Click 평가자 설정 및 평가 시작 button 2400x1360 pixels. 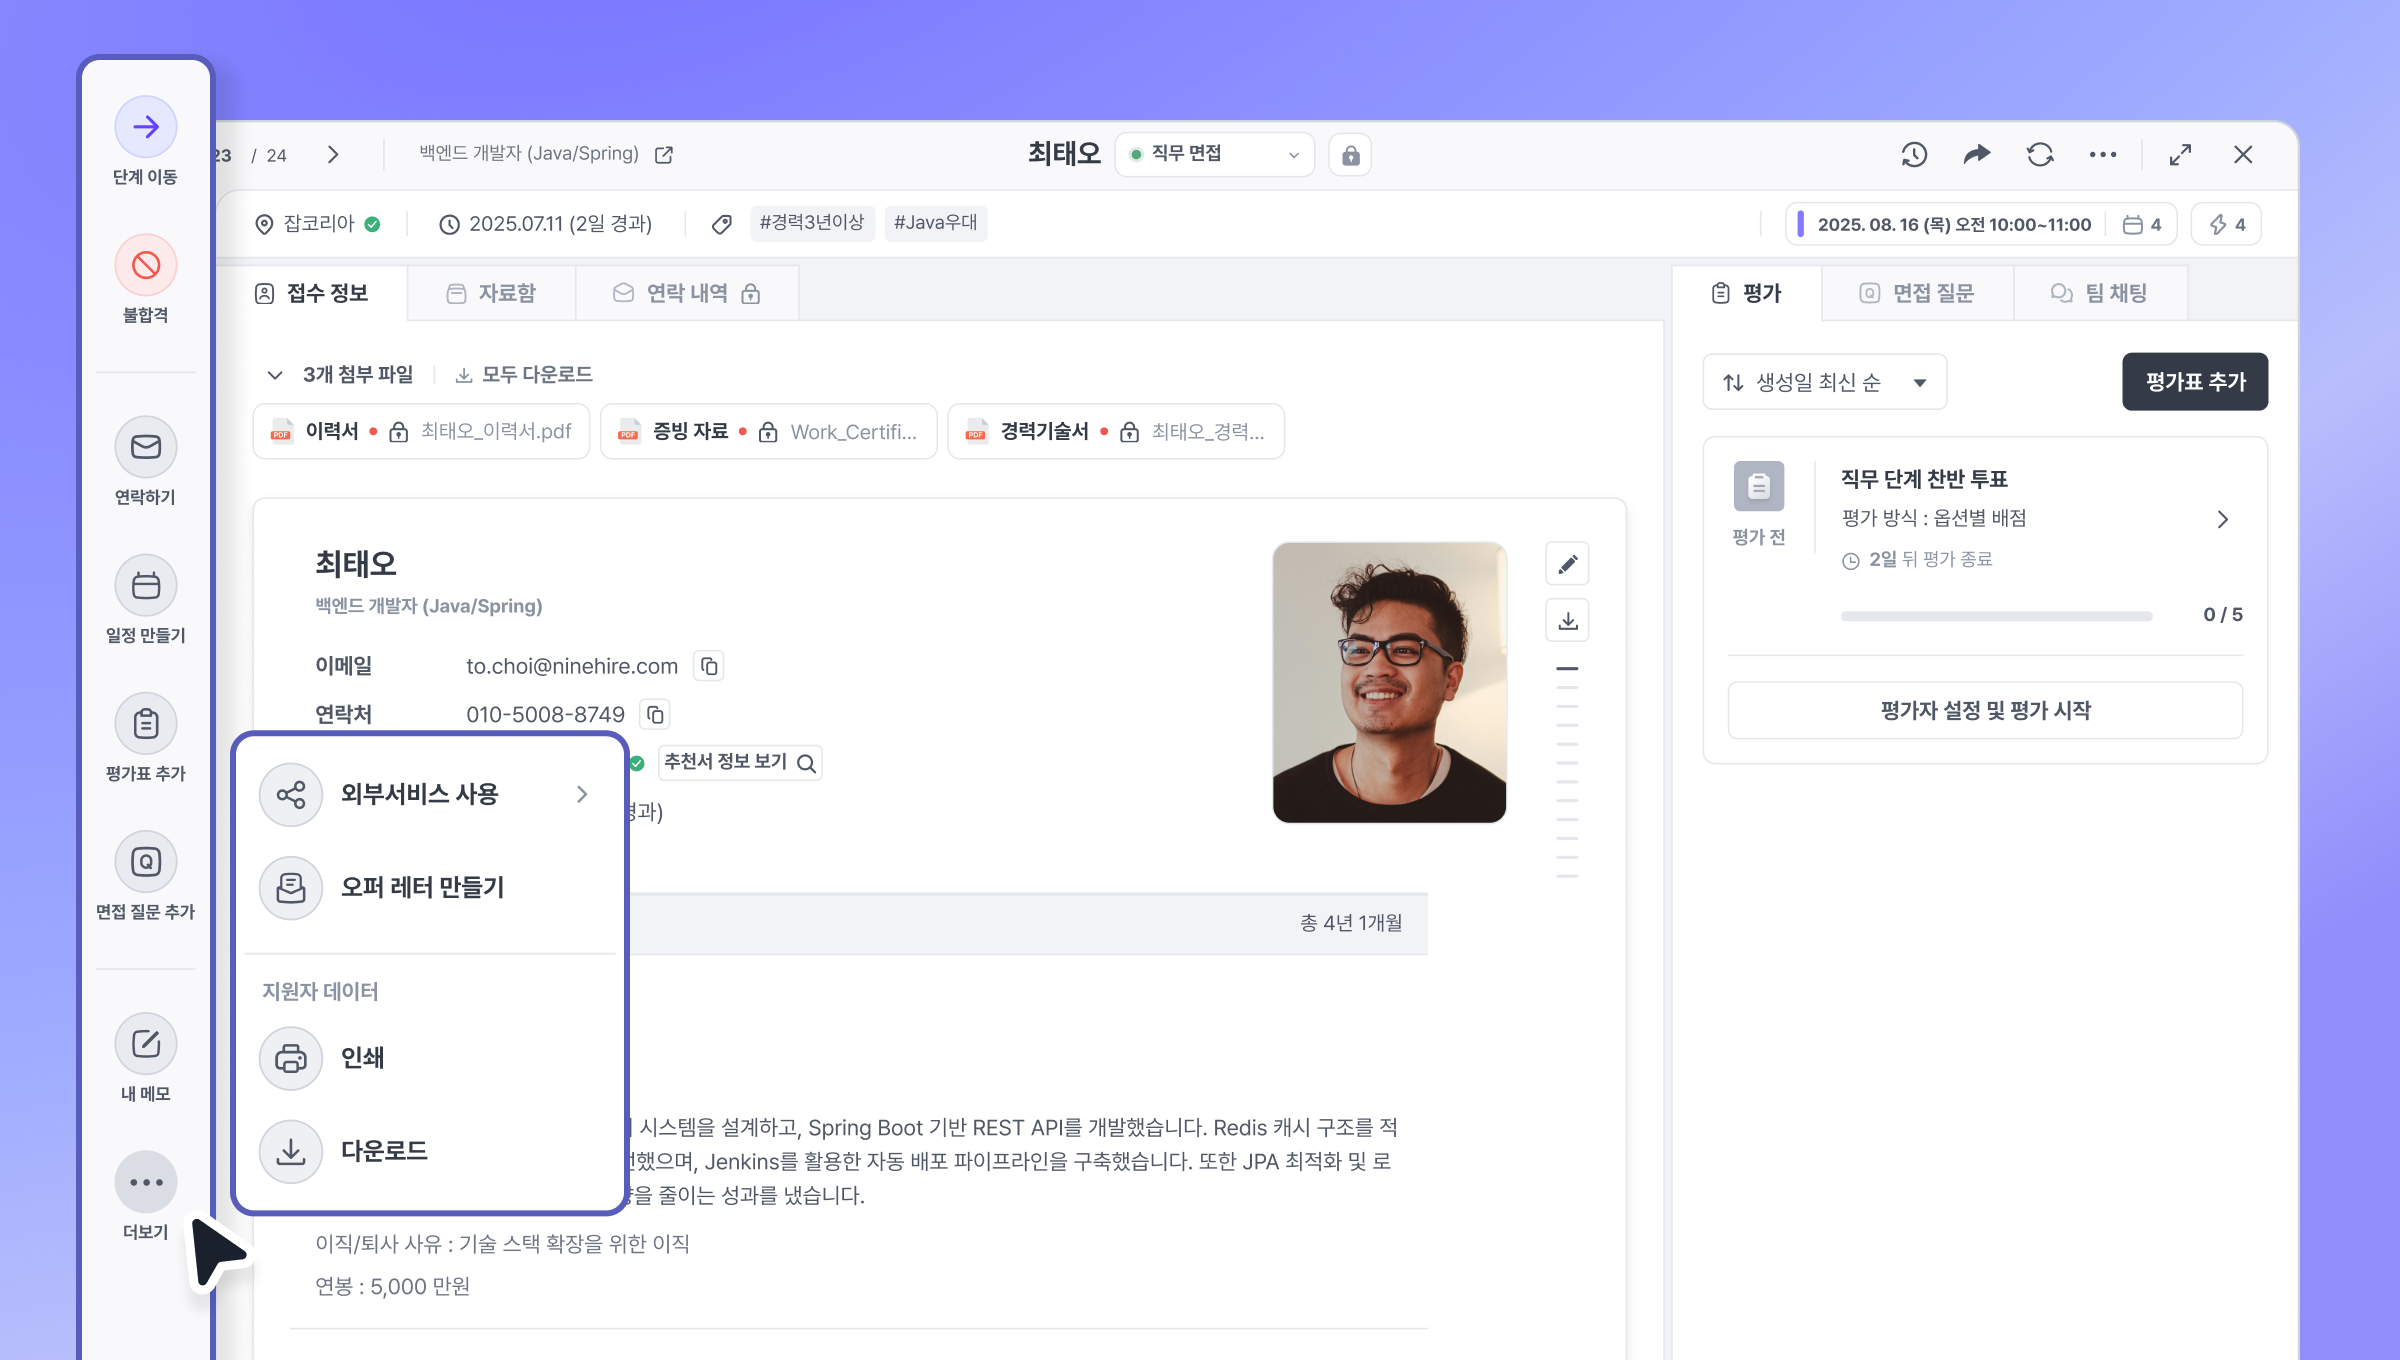tap(1984, 711)
